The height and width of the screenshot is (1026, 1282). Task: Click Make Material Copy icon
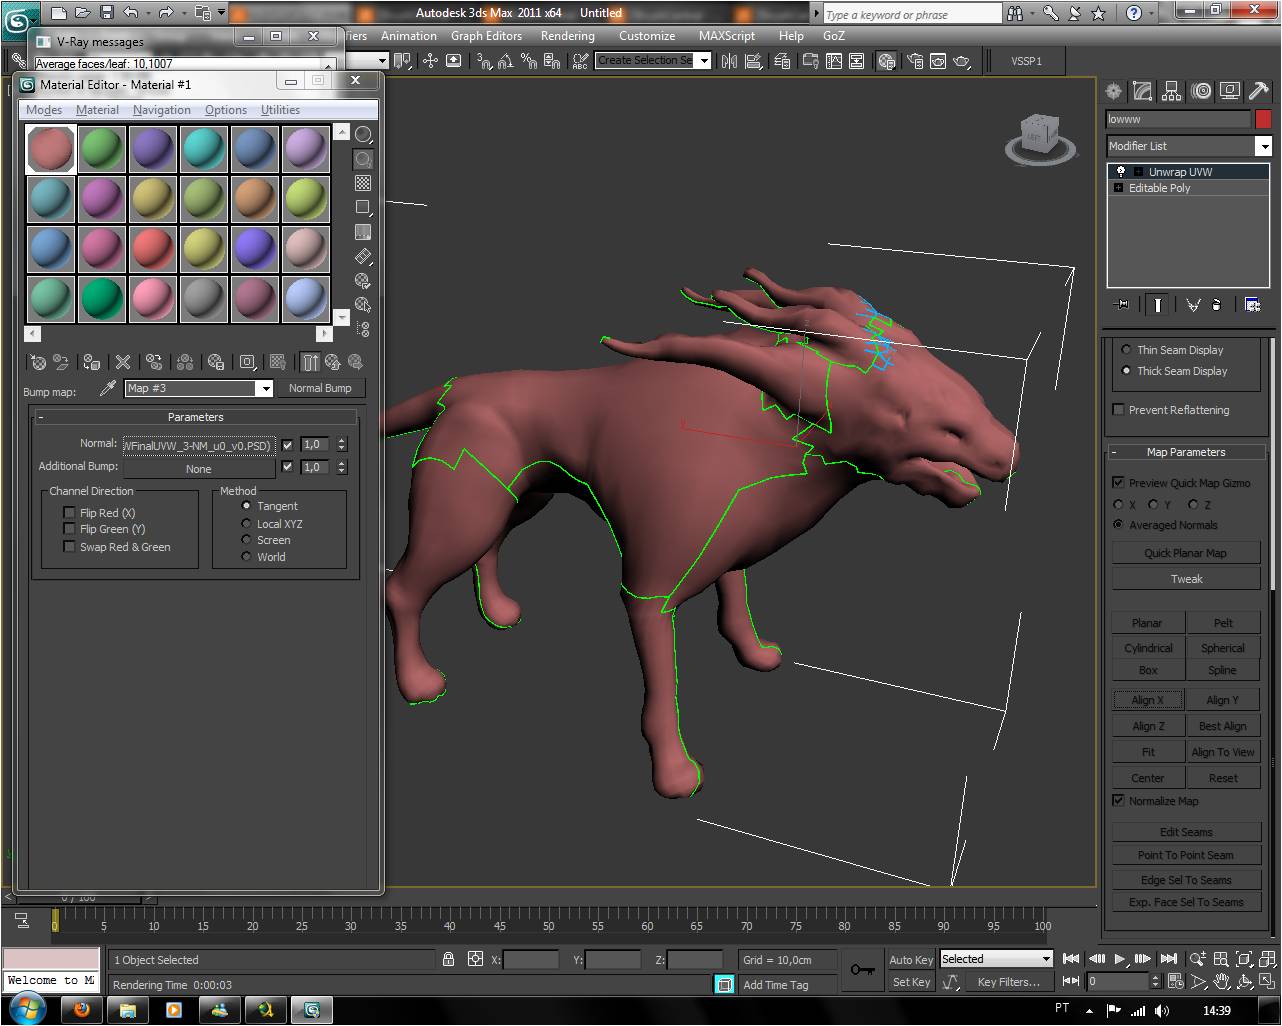point(154,362)
